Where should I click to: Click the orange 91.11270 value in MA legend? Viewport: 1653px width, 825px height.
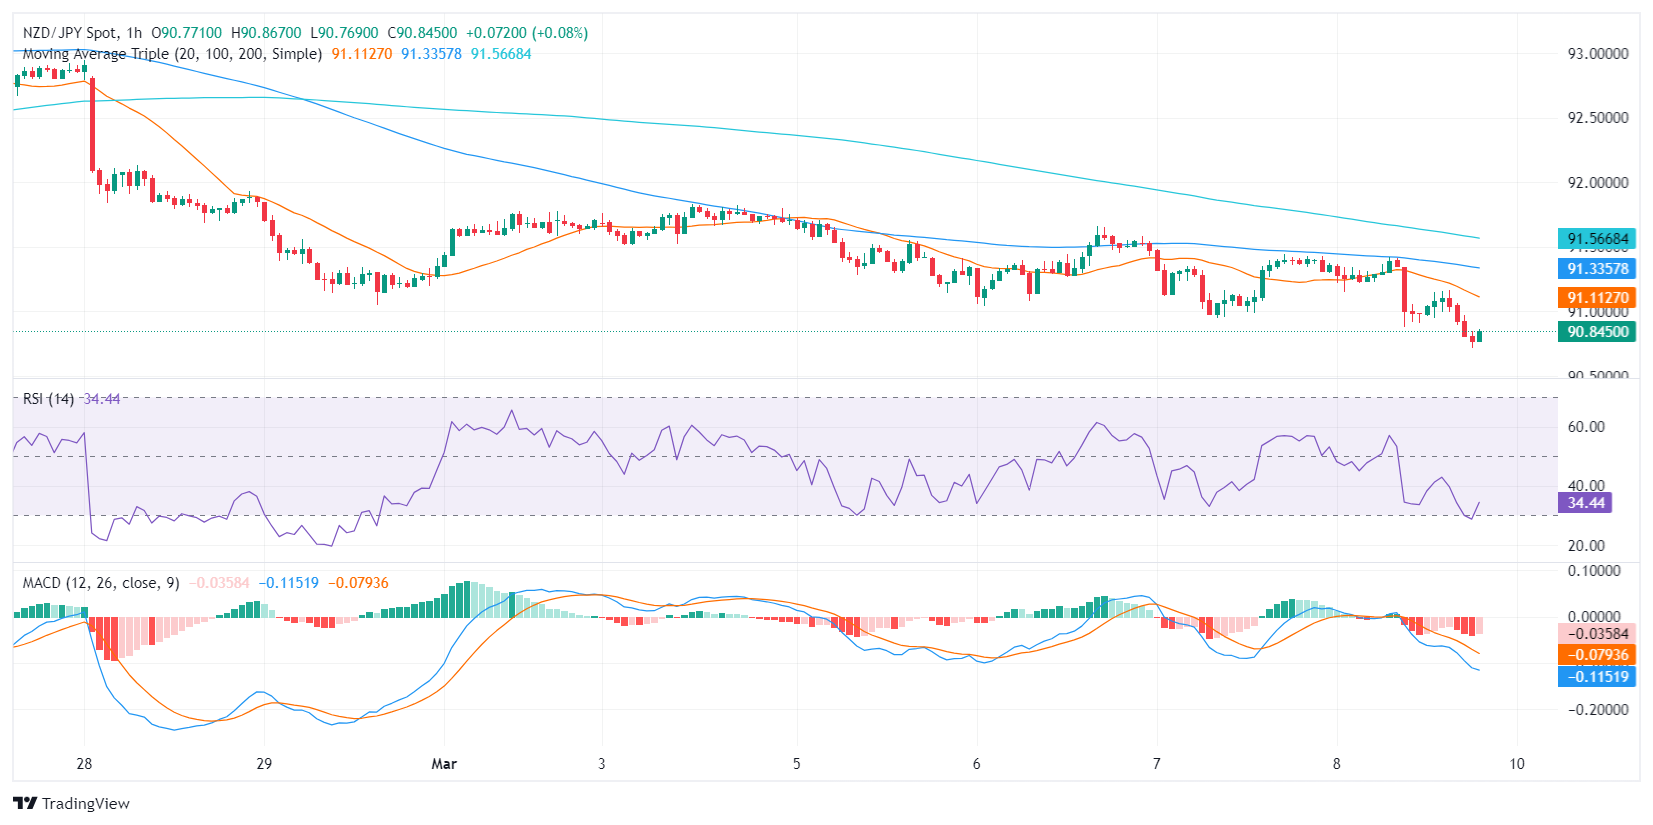tap(362, 54)
